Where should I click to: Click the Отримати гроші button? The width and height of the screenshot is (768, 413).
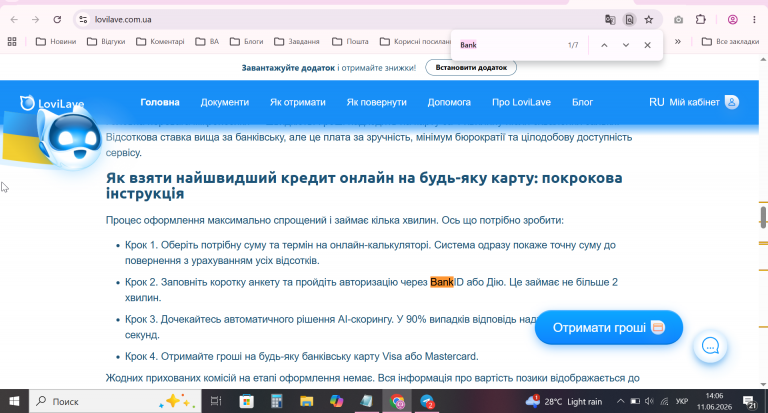click(609, 327)
